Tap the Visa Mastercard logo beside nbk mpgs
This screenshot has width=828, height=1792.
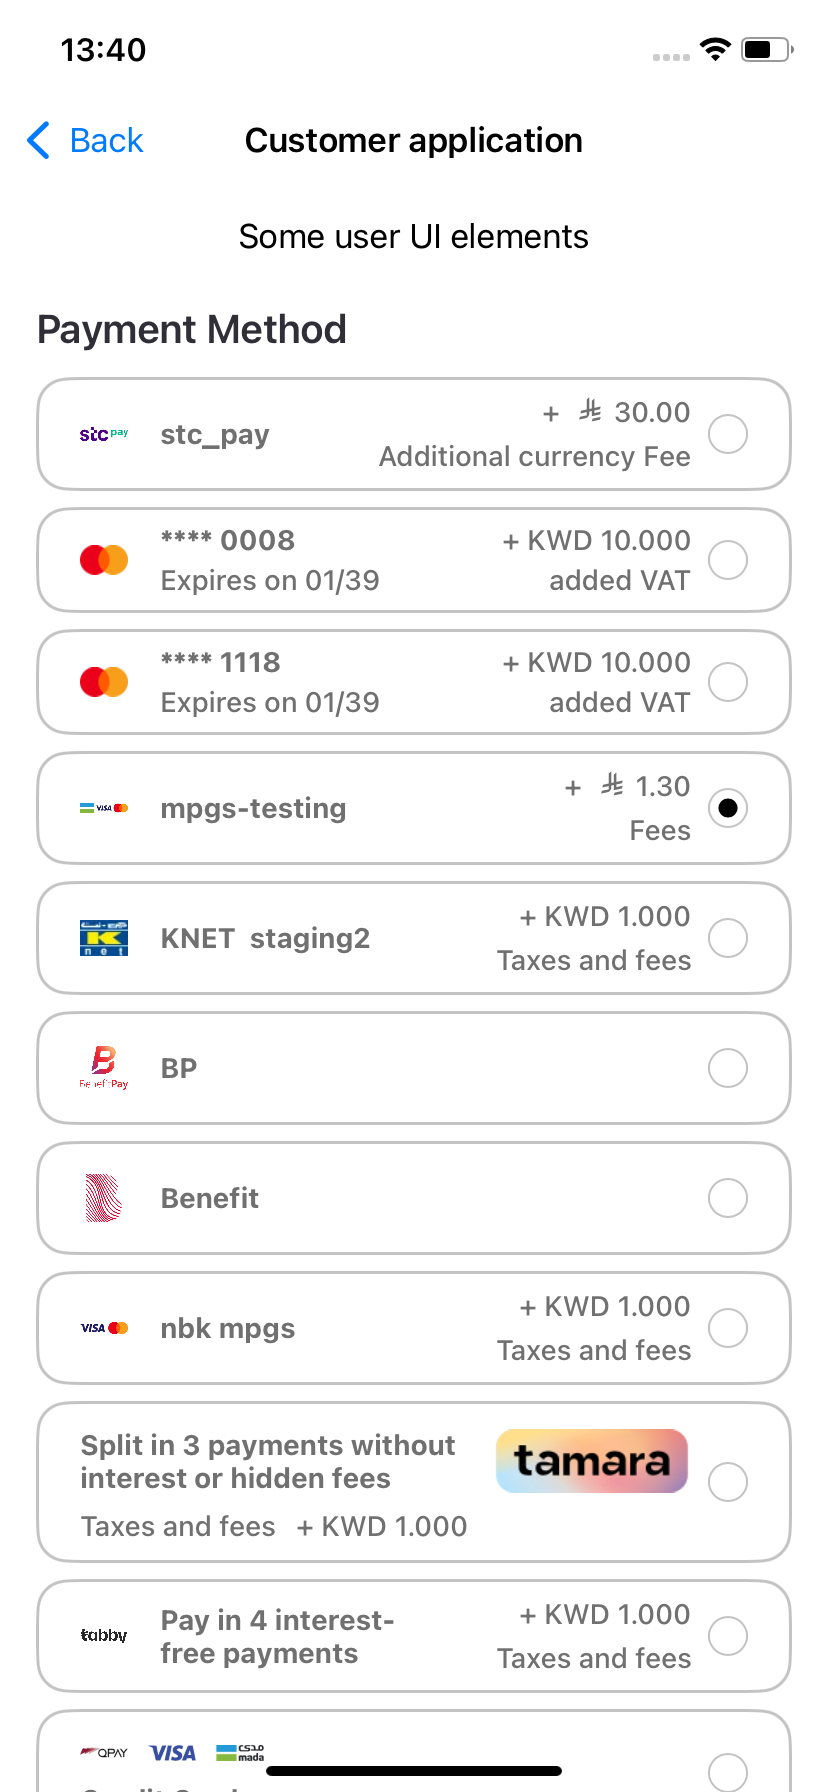coord(104,1328)
